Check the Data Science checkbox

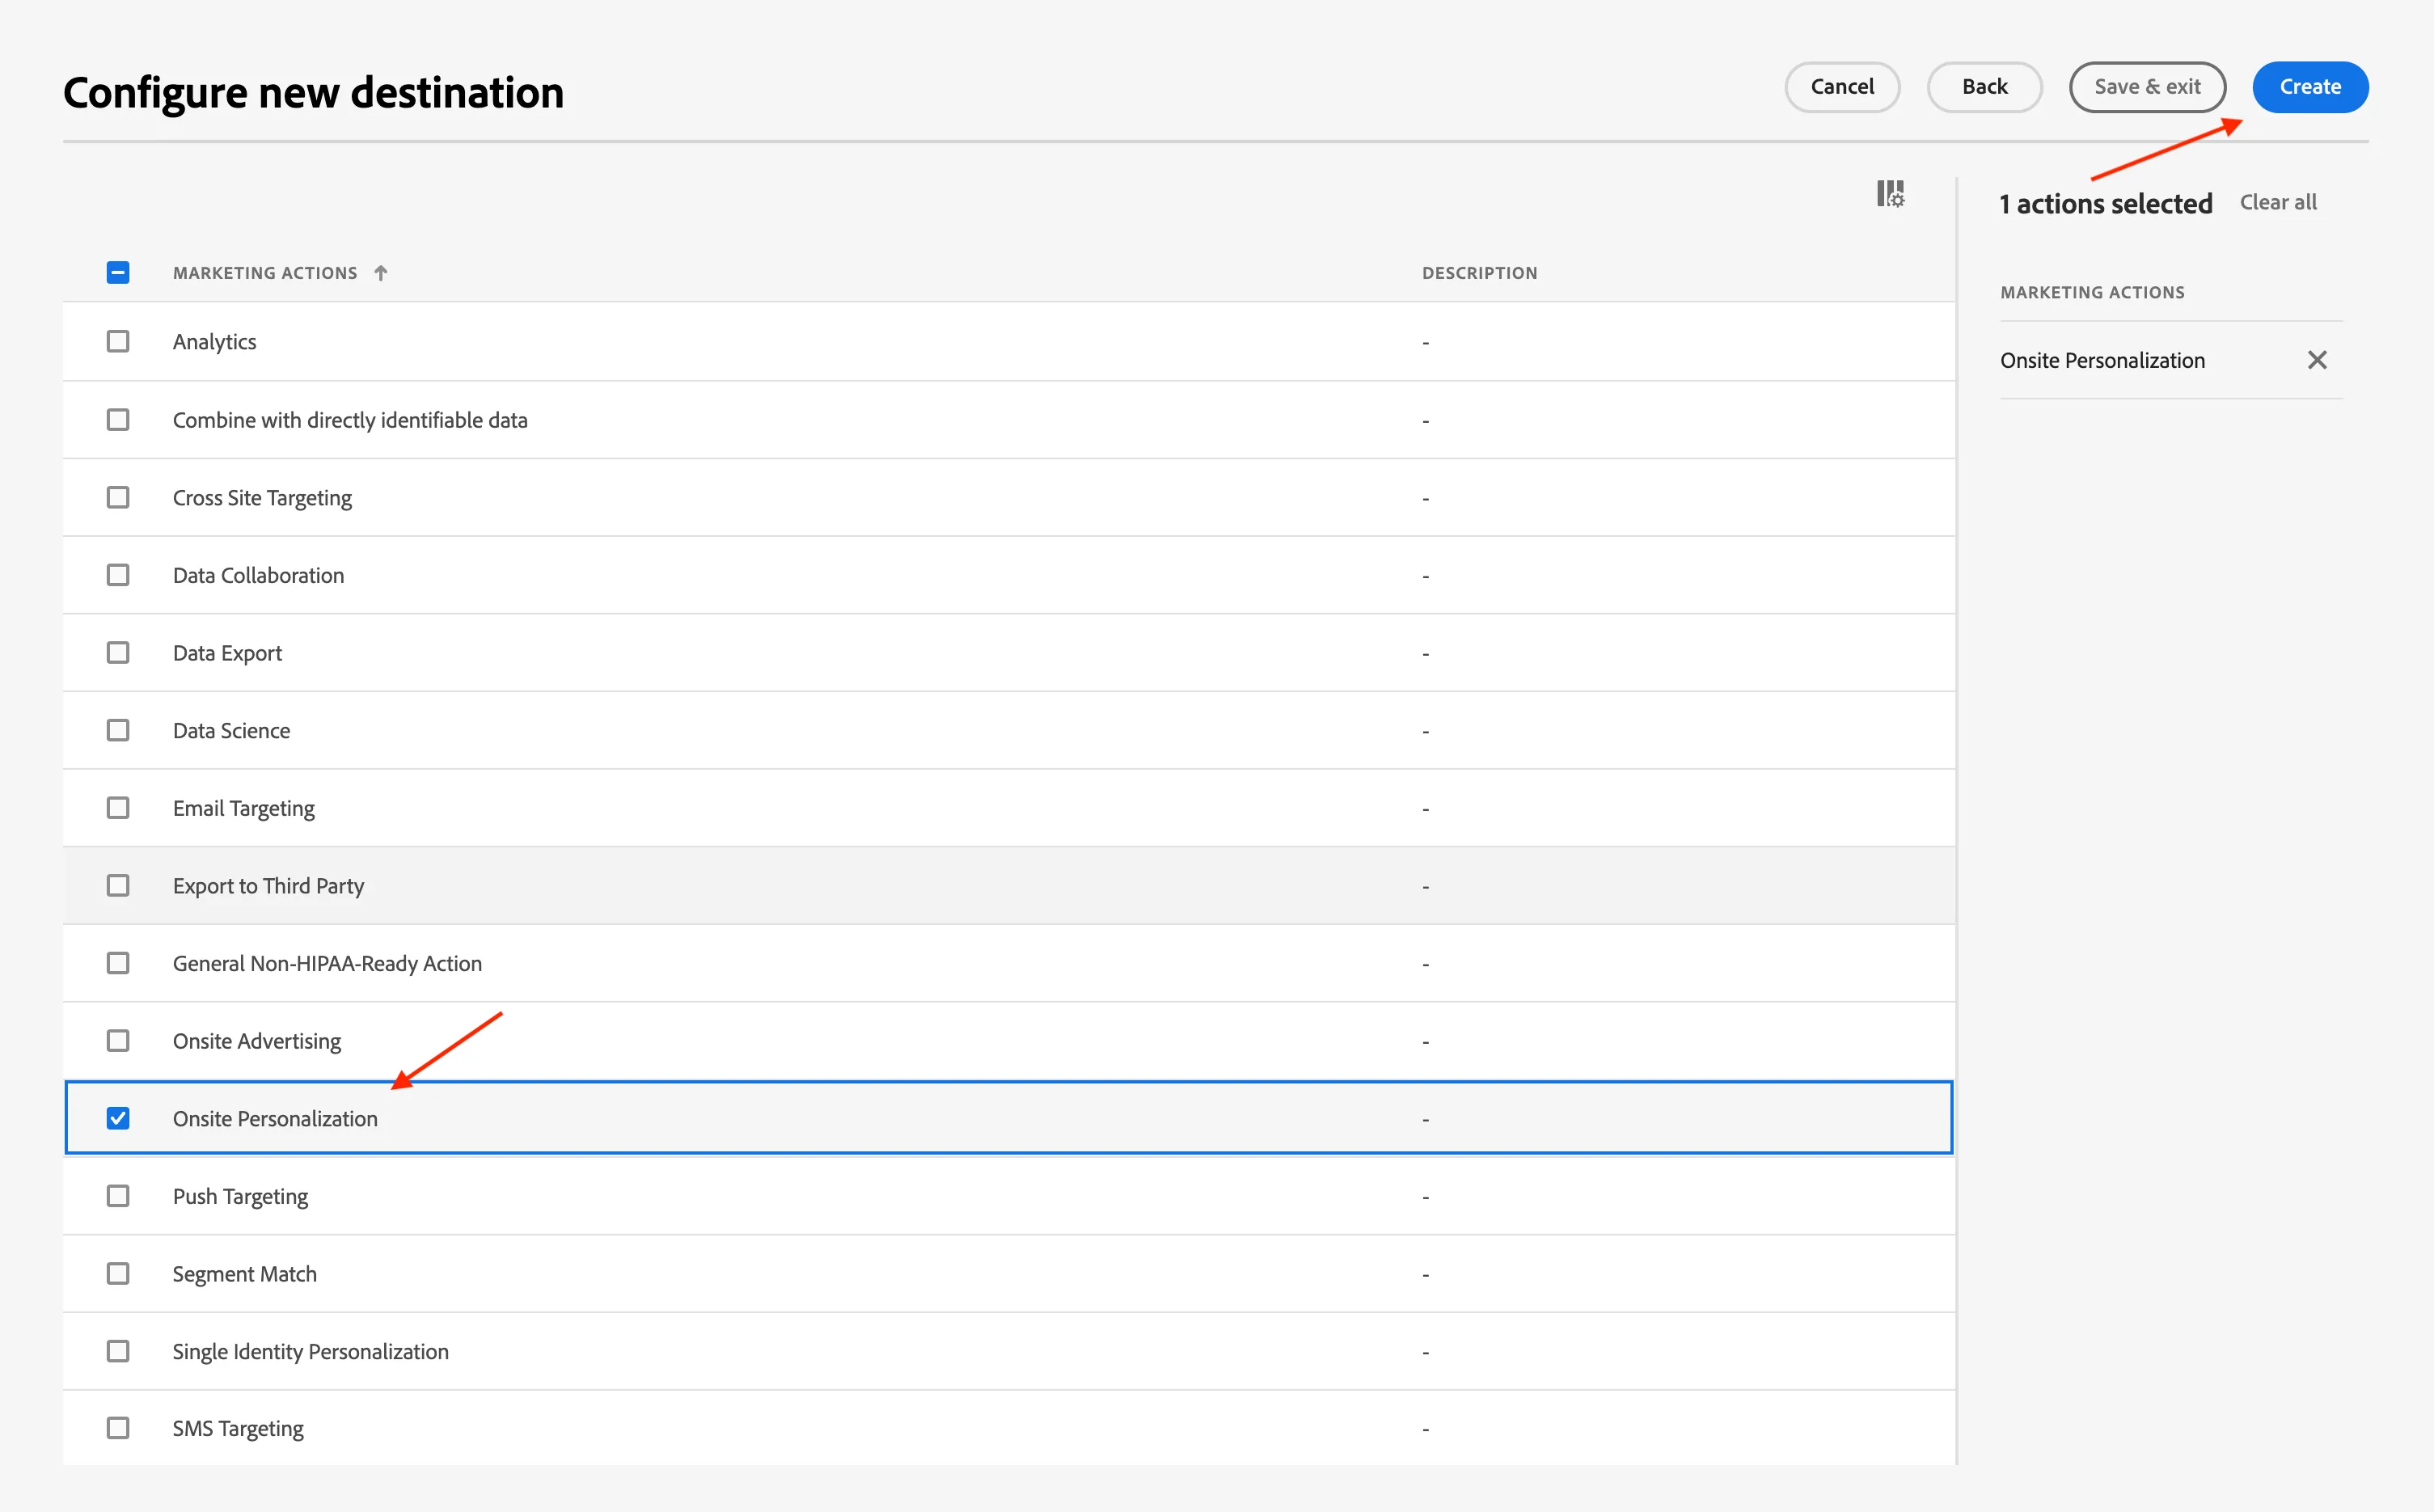[x=118, y=730]
